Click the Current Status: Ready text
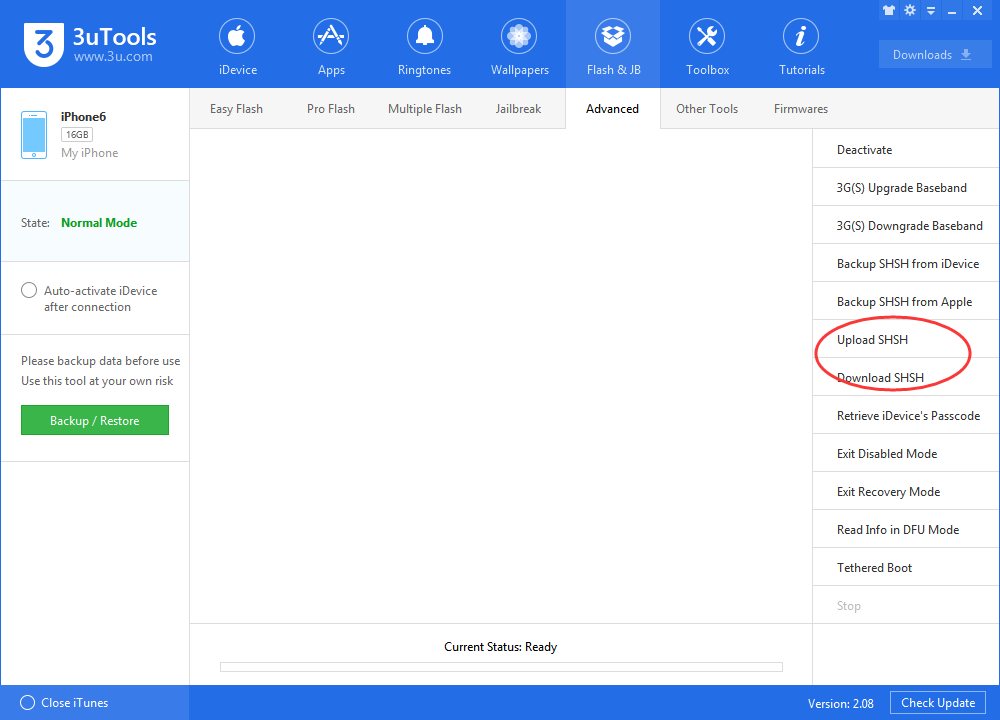 (x=501, y=647)
